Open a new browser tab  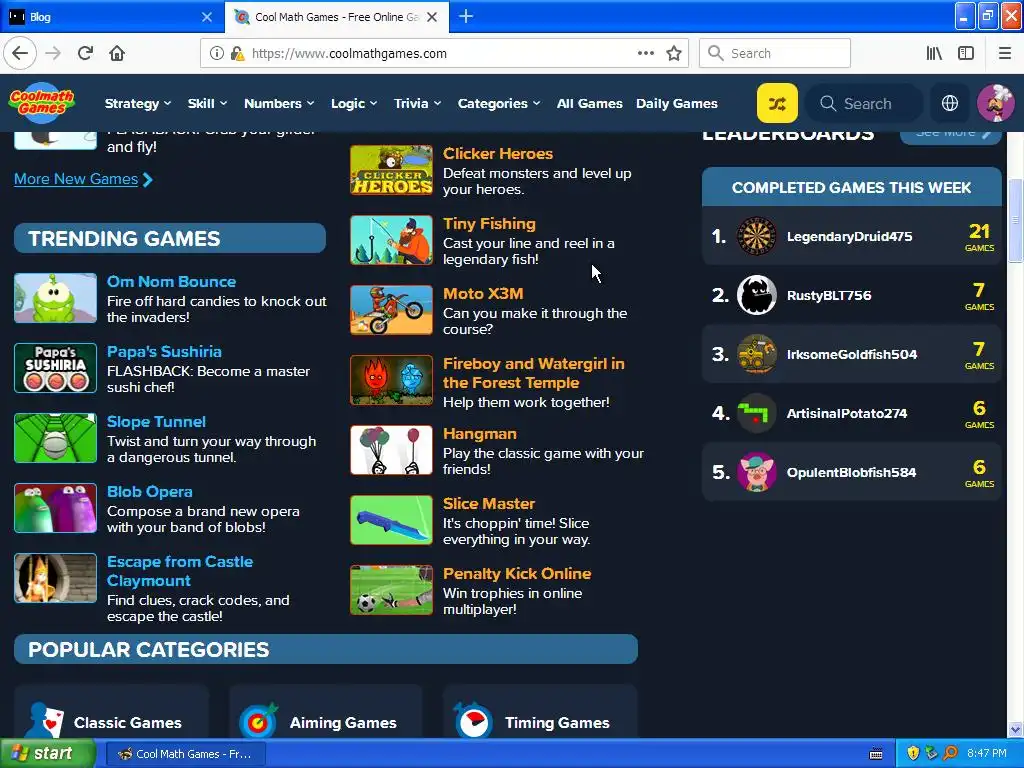(466, 16)
